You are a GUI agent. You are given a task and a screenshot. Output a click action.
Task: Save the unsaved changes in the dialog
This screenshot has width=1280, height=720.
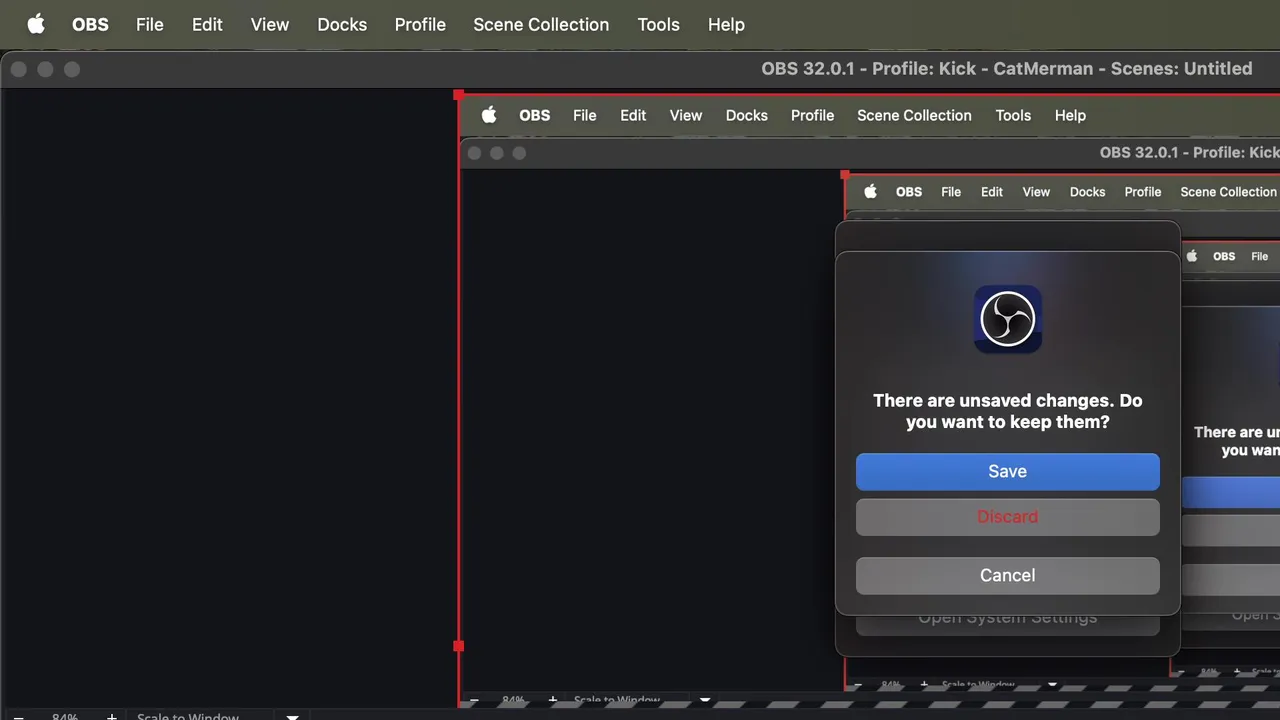(1008, 471)
